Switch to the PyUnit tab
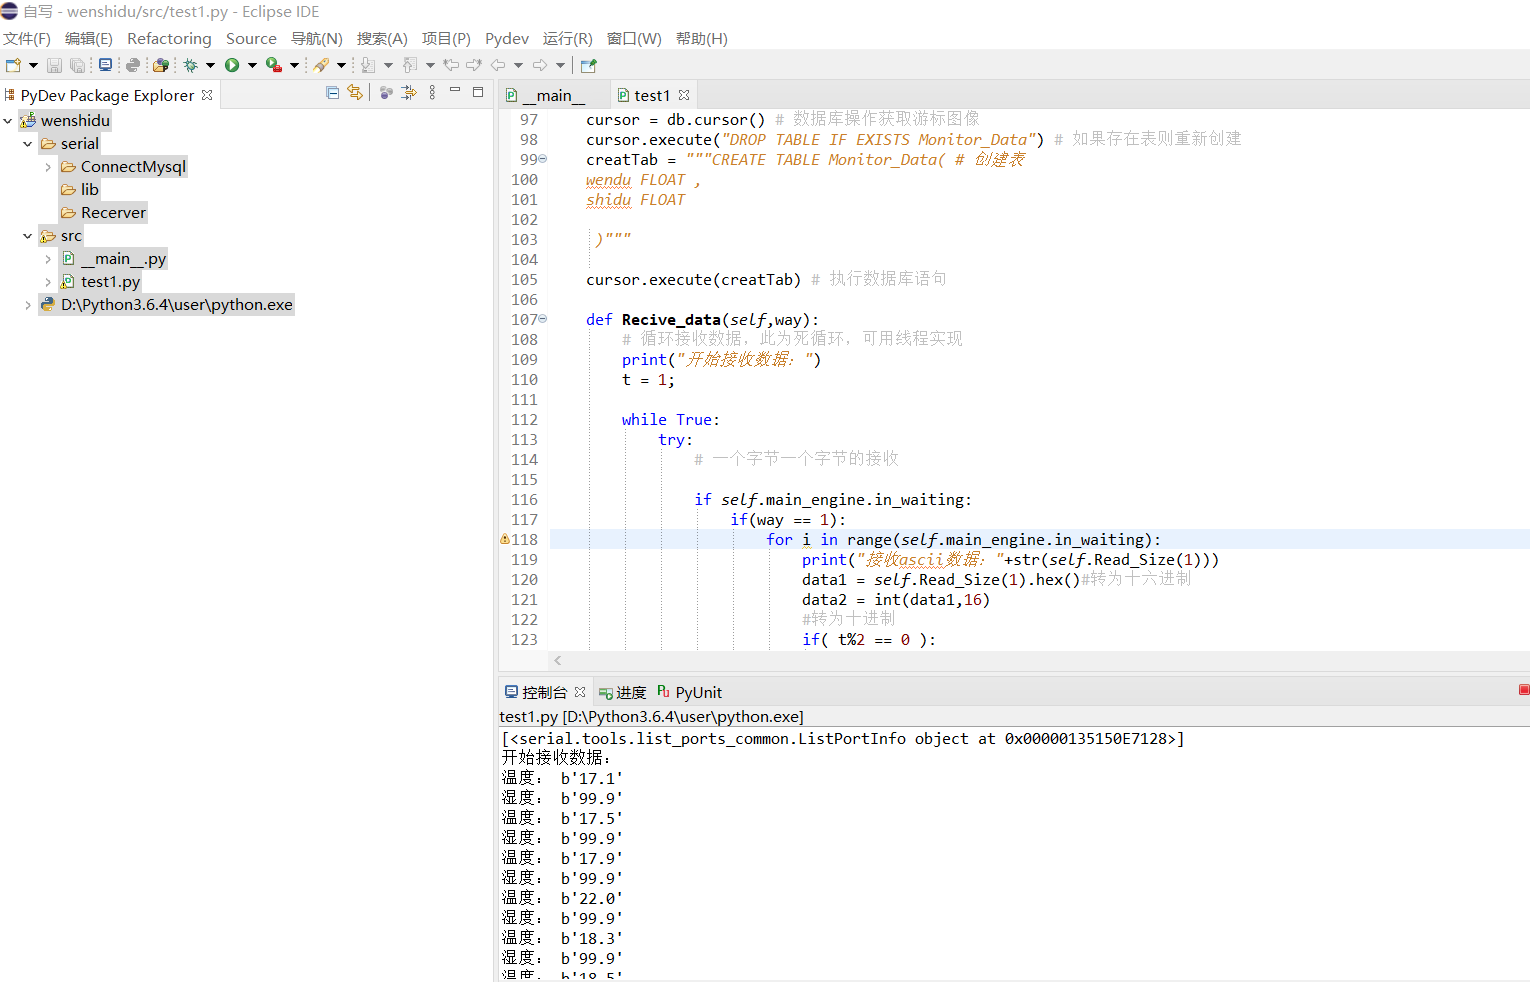This screenshot has height=982, width=1530. [x=690, y=692]
